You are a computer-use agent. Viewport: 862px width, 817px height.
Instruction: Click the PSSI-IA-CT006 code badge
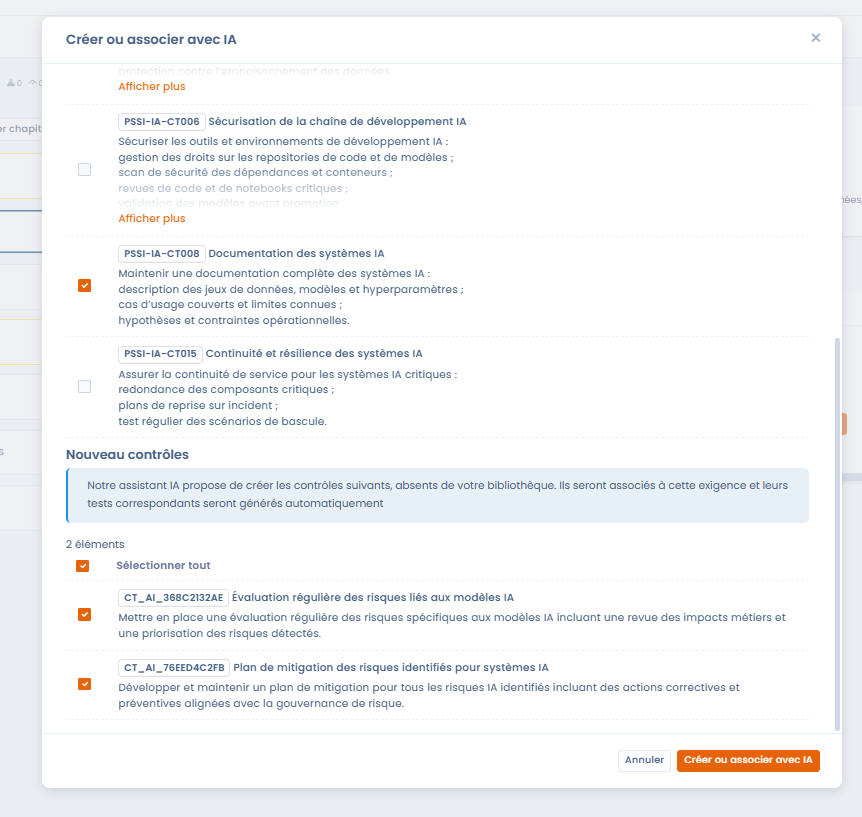(161, 122)
